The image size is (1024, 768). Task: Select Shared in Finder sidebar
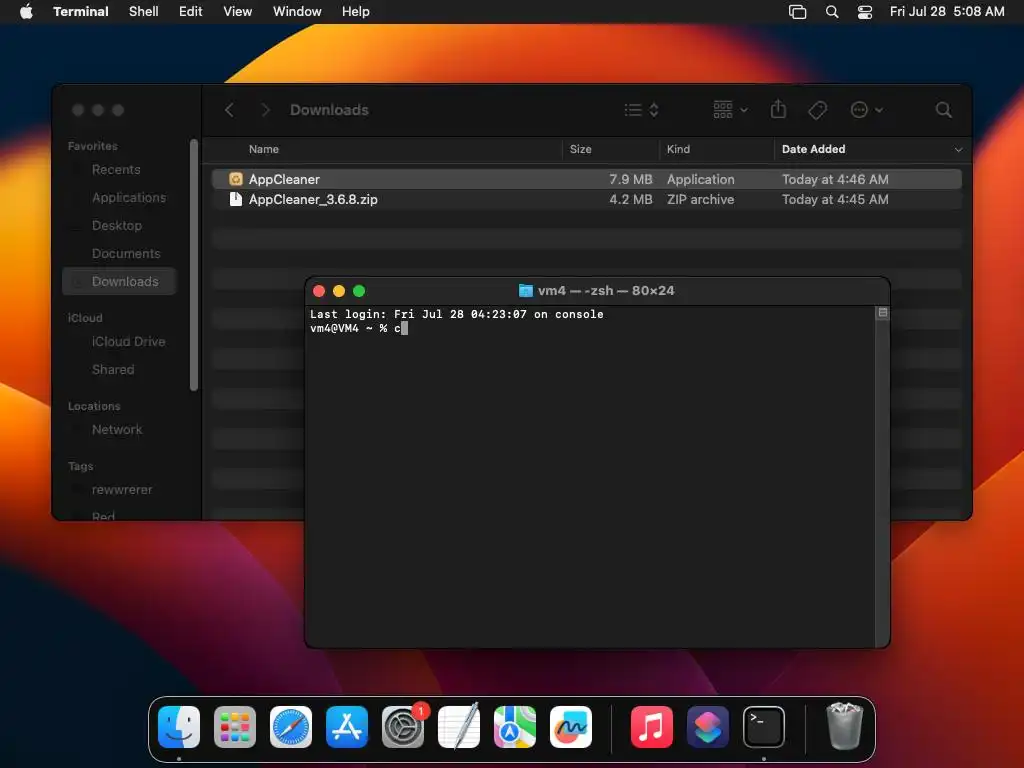pyautogui.click(x=120, y=370)
